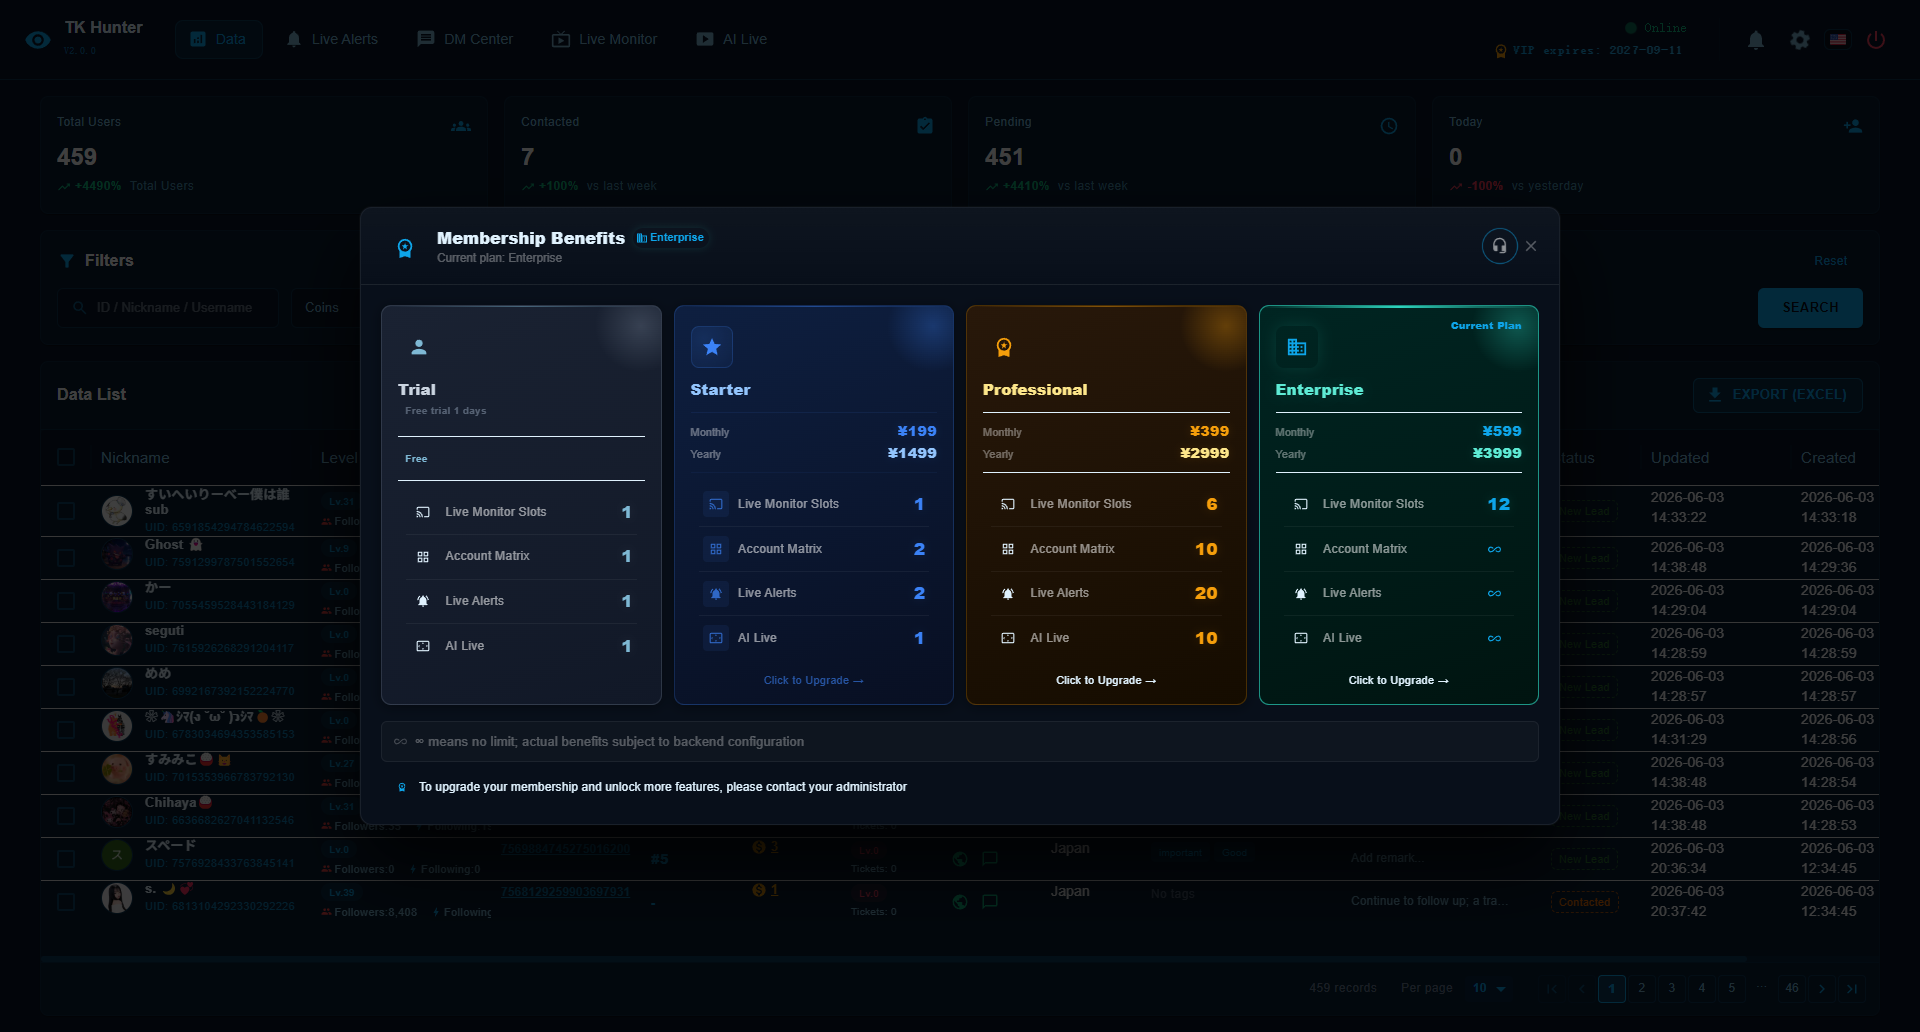
Task: Tick the checkbox for Ghost row
Action: pyautogui.click(x=66, y=558)
